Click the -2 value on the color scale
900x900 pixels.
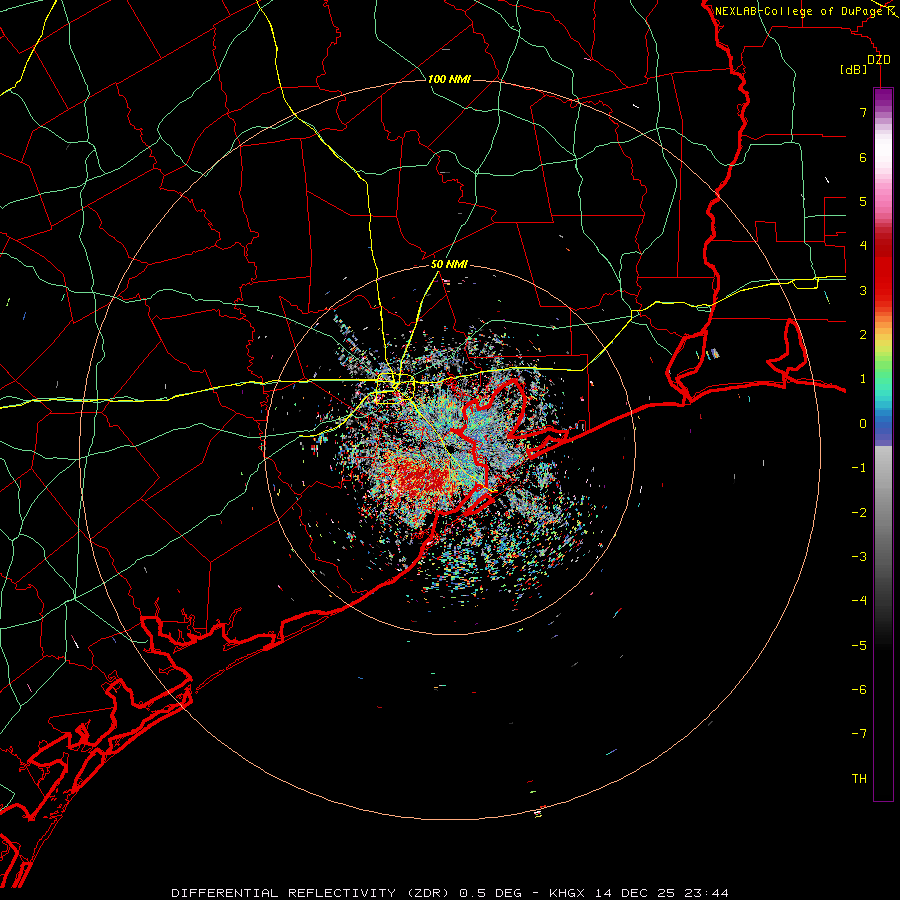click(859, 513)
